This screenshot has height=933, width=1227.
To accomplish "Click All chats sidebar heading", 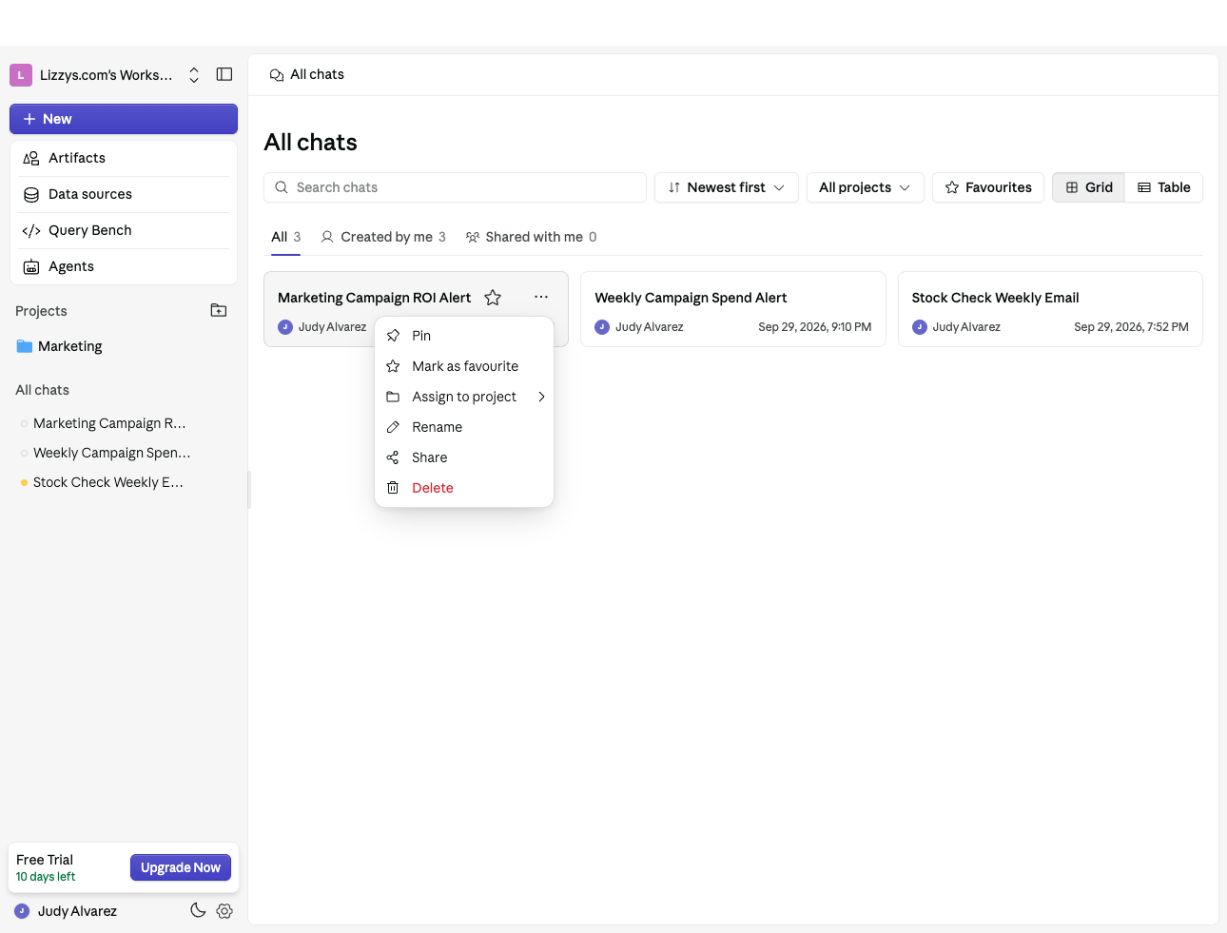I will click(42, 390).
